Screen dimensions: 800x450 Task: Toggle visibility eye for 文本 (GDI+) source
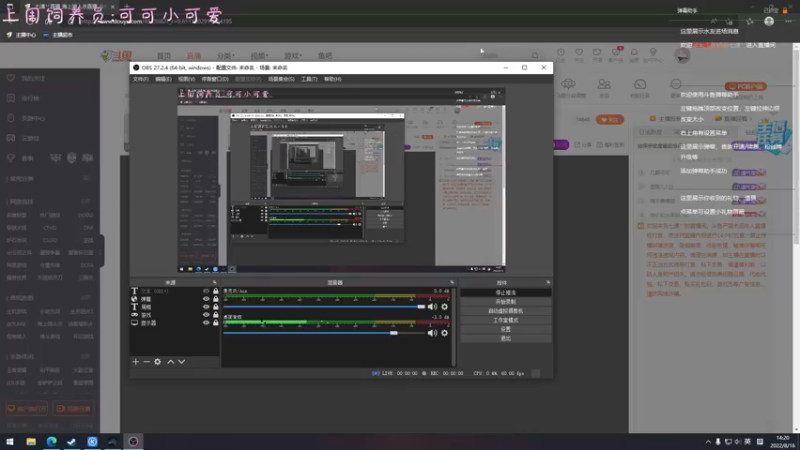[206, 291]
